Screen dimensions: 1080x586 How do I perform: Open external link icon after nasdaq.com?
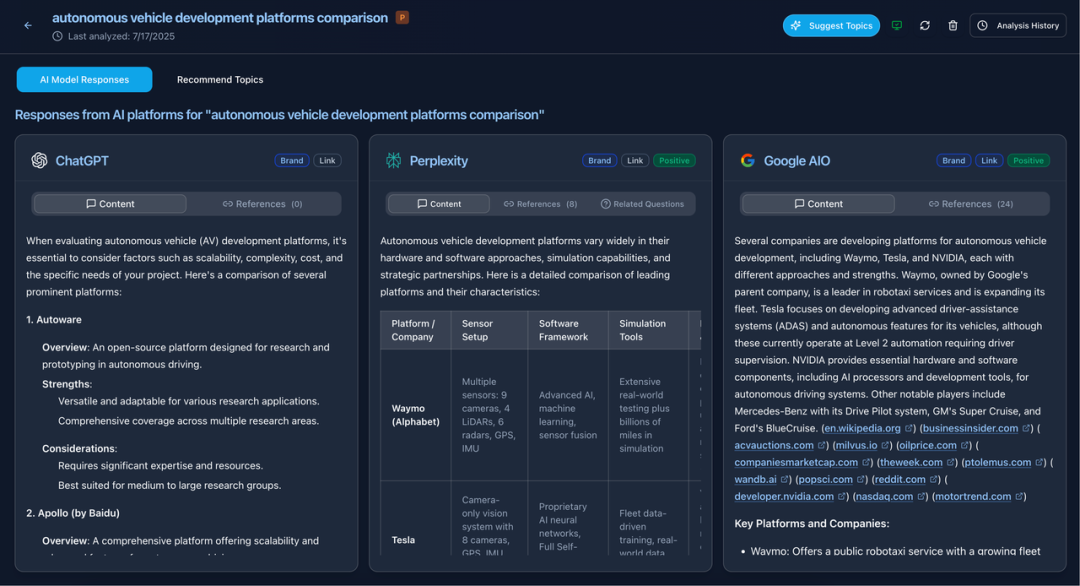pyautogui.click(x=921, y=496)
